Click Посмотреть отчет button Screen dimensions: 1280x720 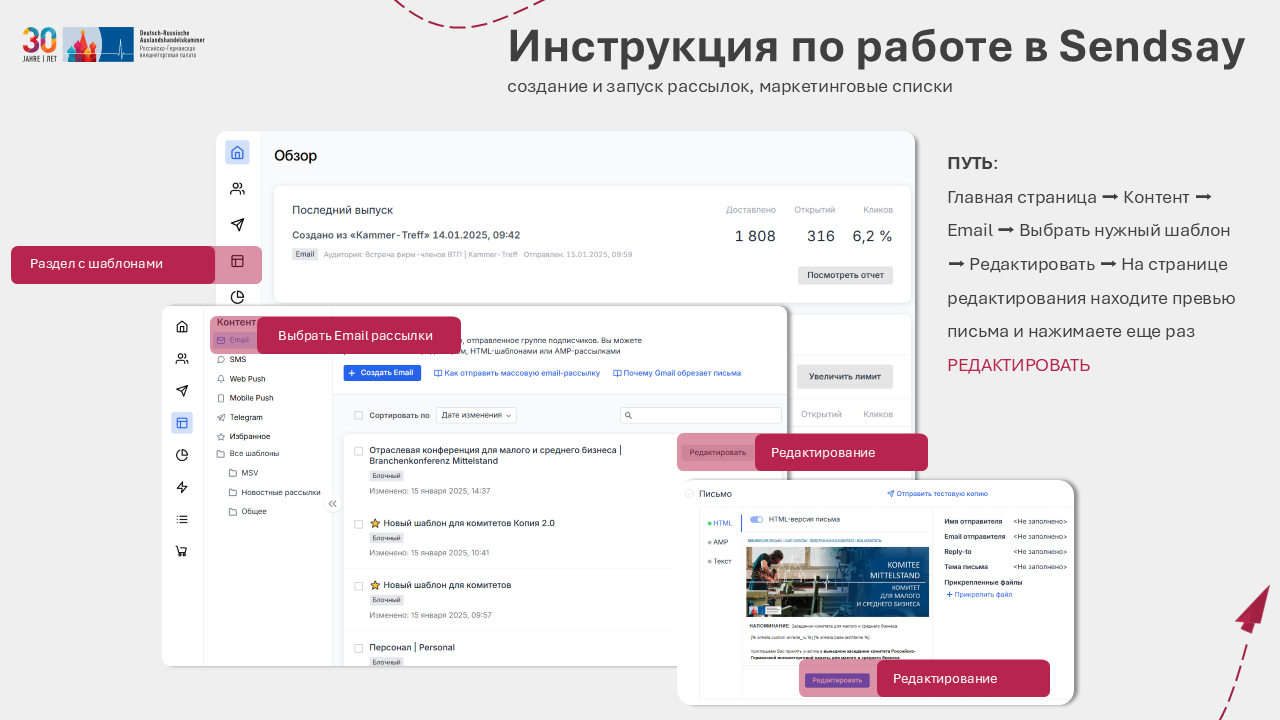point(845,275)
